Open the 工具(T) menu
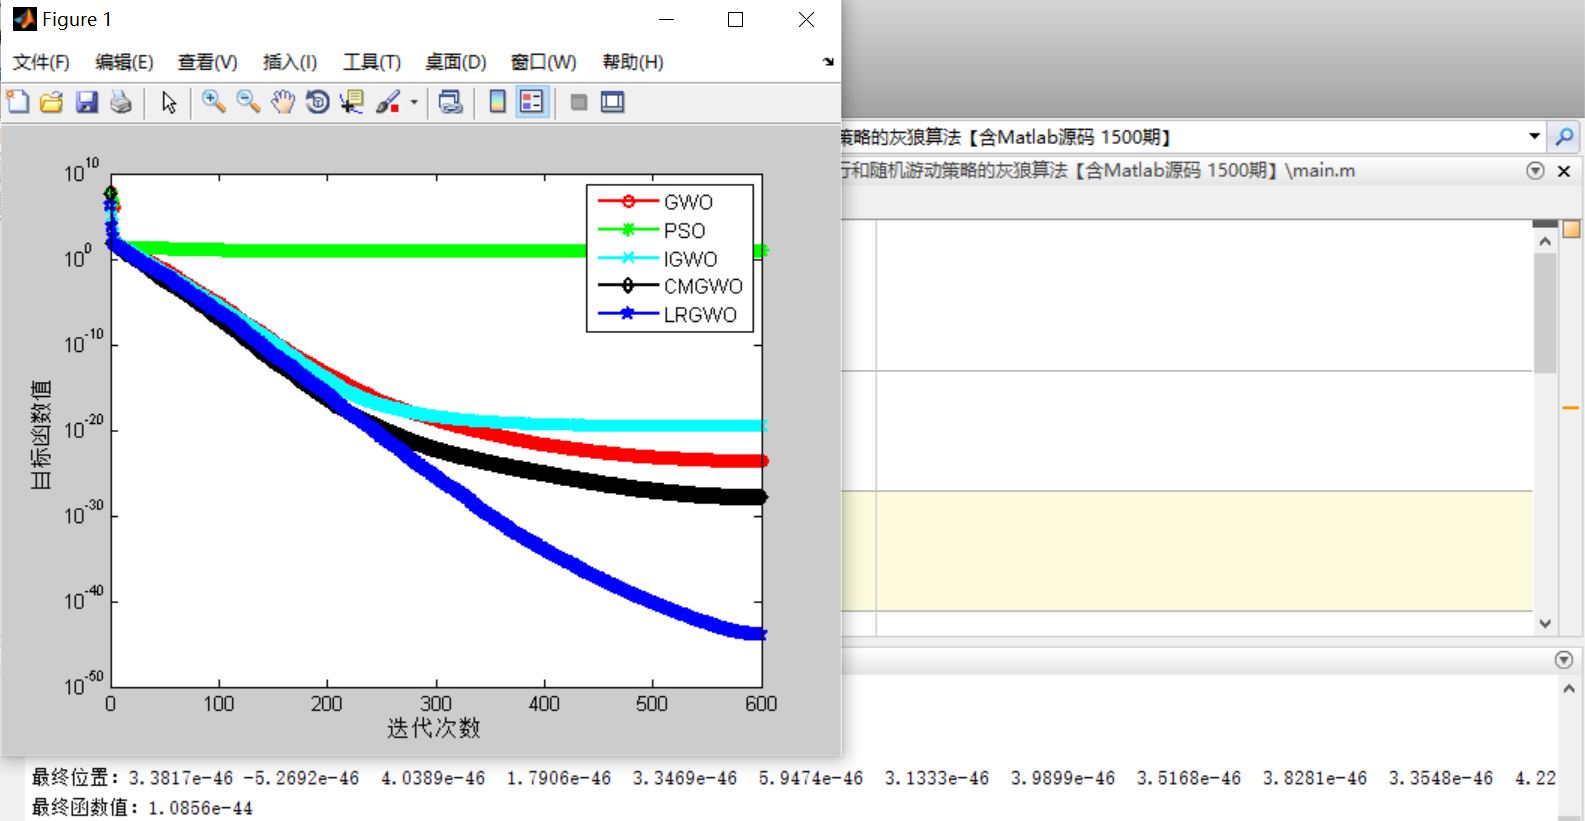Viewport: 1585px width, 821px height. [x=371, y=62]
